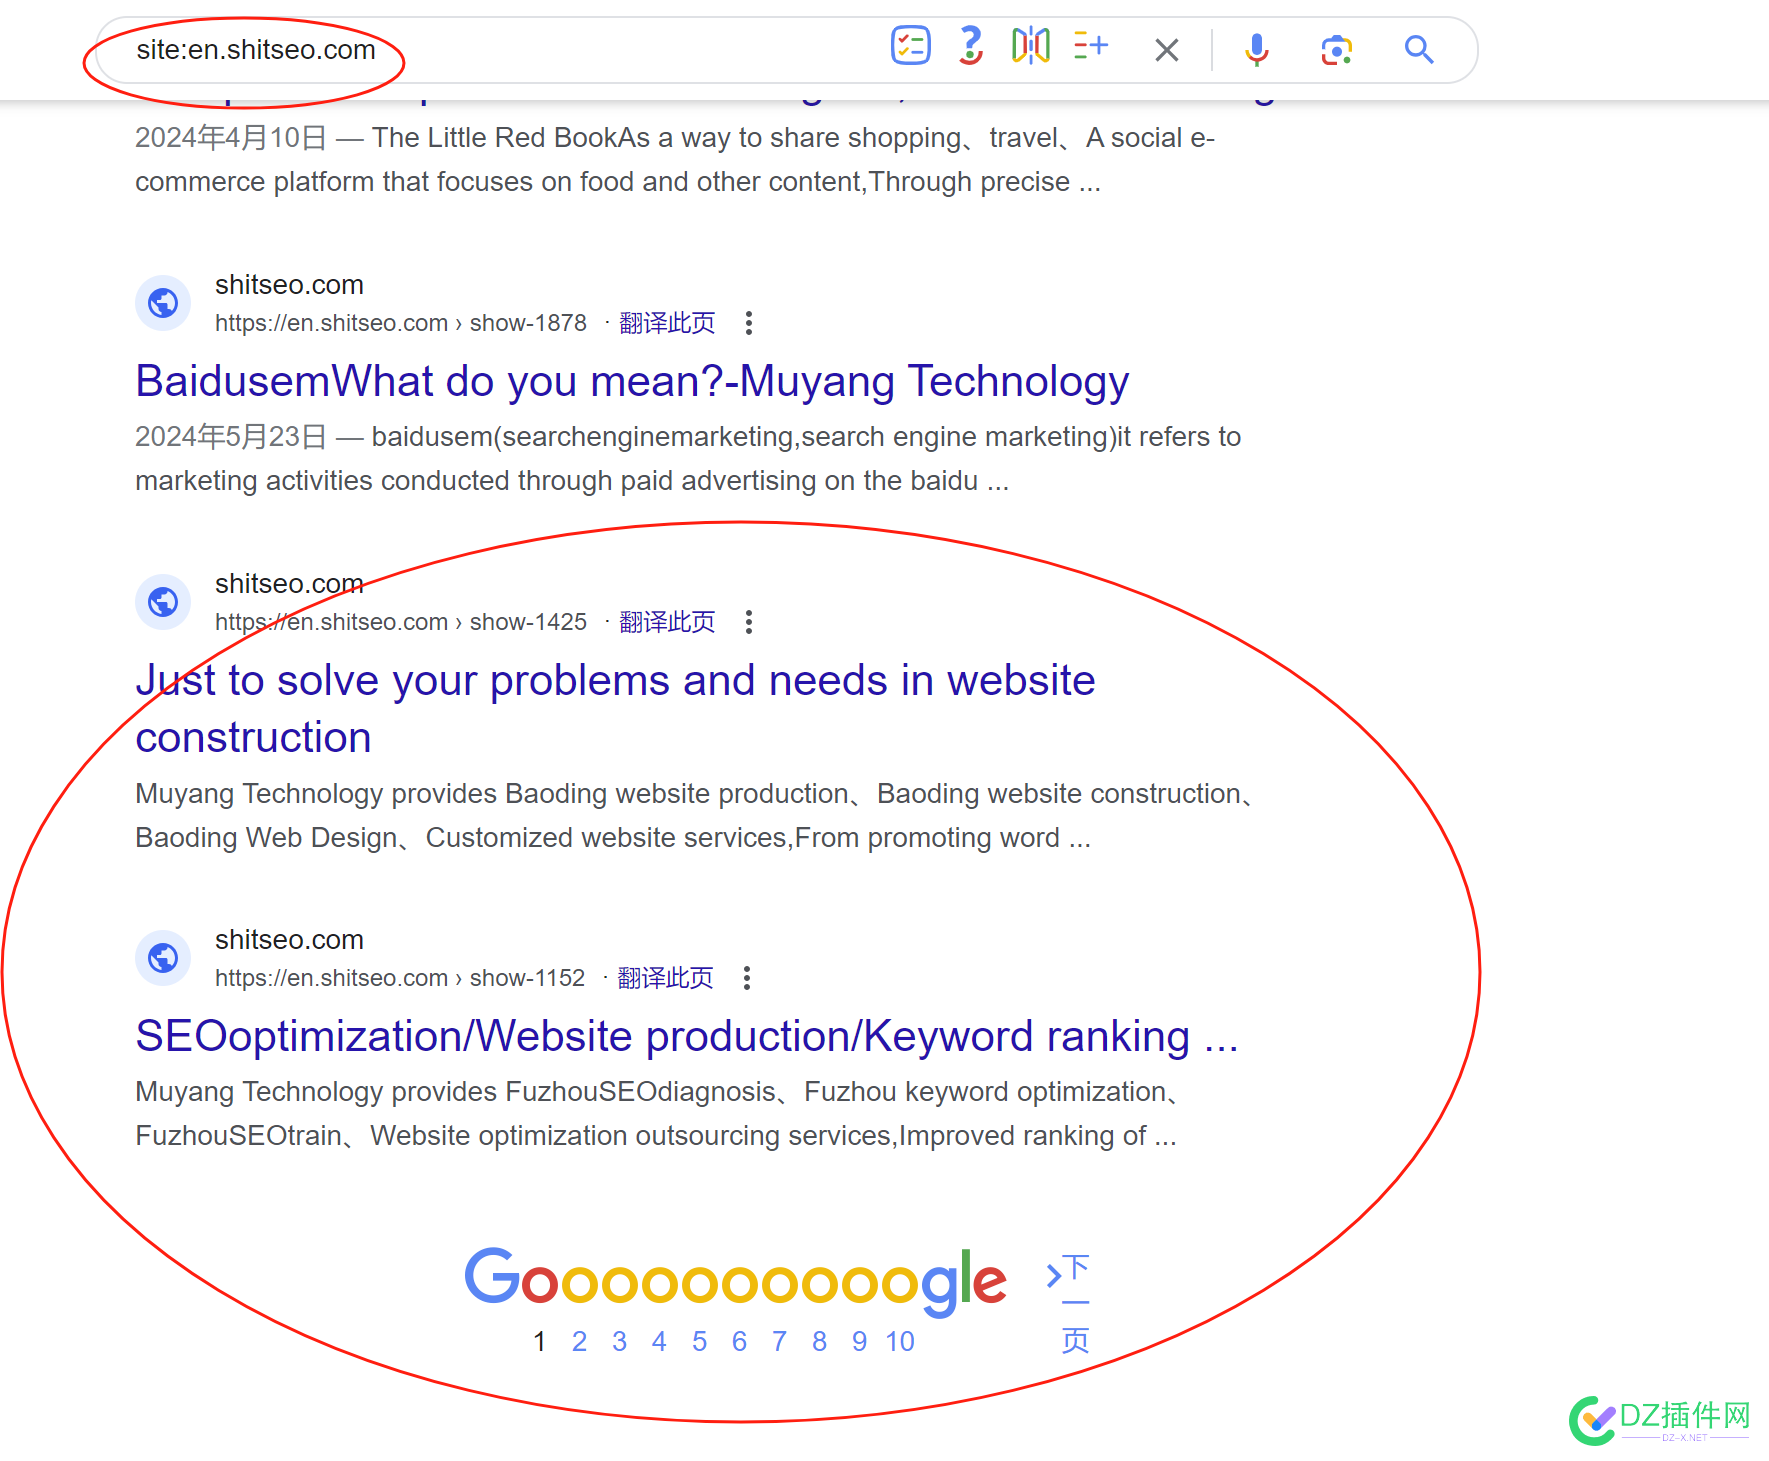Open three-dot menu for show-1878 result
Viewport: 1769px width, 1461px height.
pos(749,323)
